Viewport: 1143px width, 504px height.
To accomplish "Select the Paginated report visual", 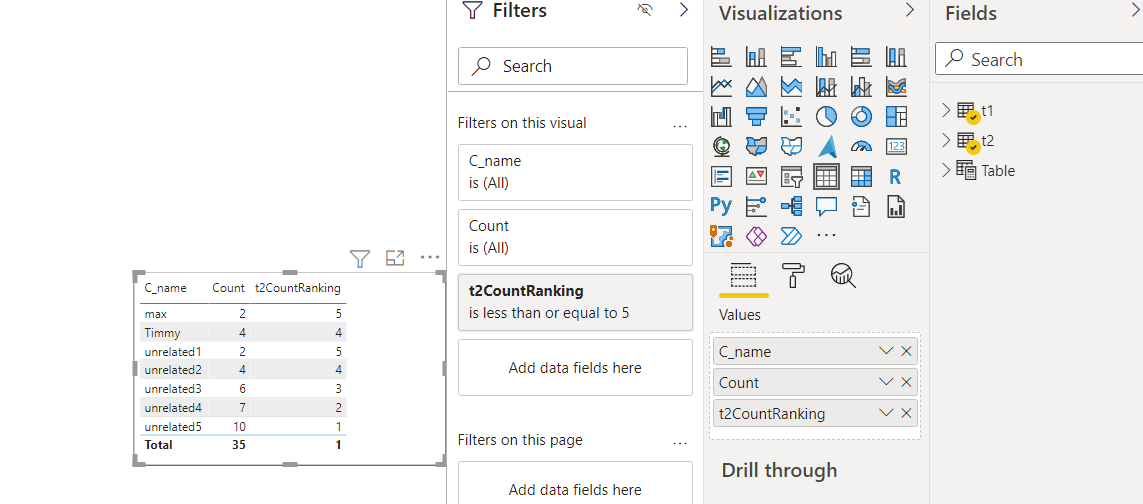I will [x=896, y=206].
